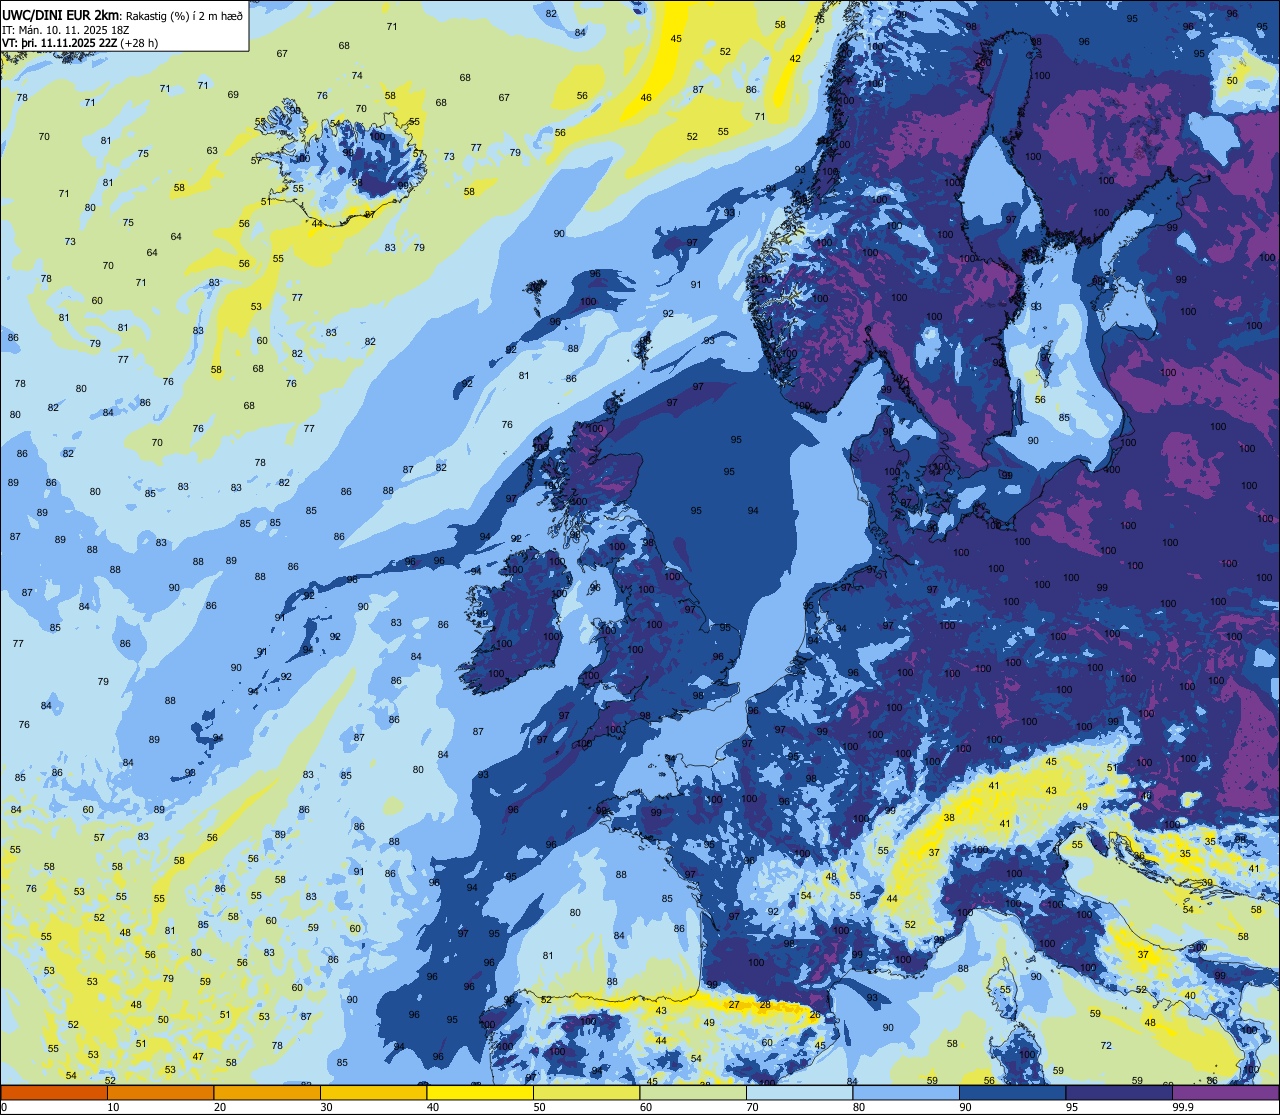Image resolution: width=1280 pixels, height=1115 pixels.
Task: Click the humidity value 74 north of Iceland
Action: [357, 76]
